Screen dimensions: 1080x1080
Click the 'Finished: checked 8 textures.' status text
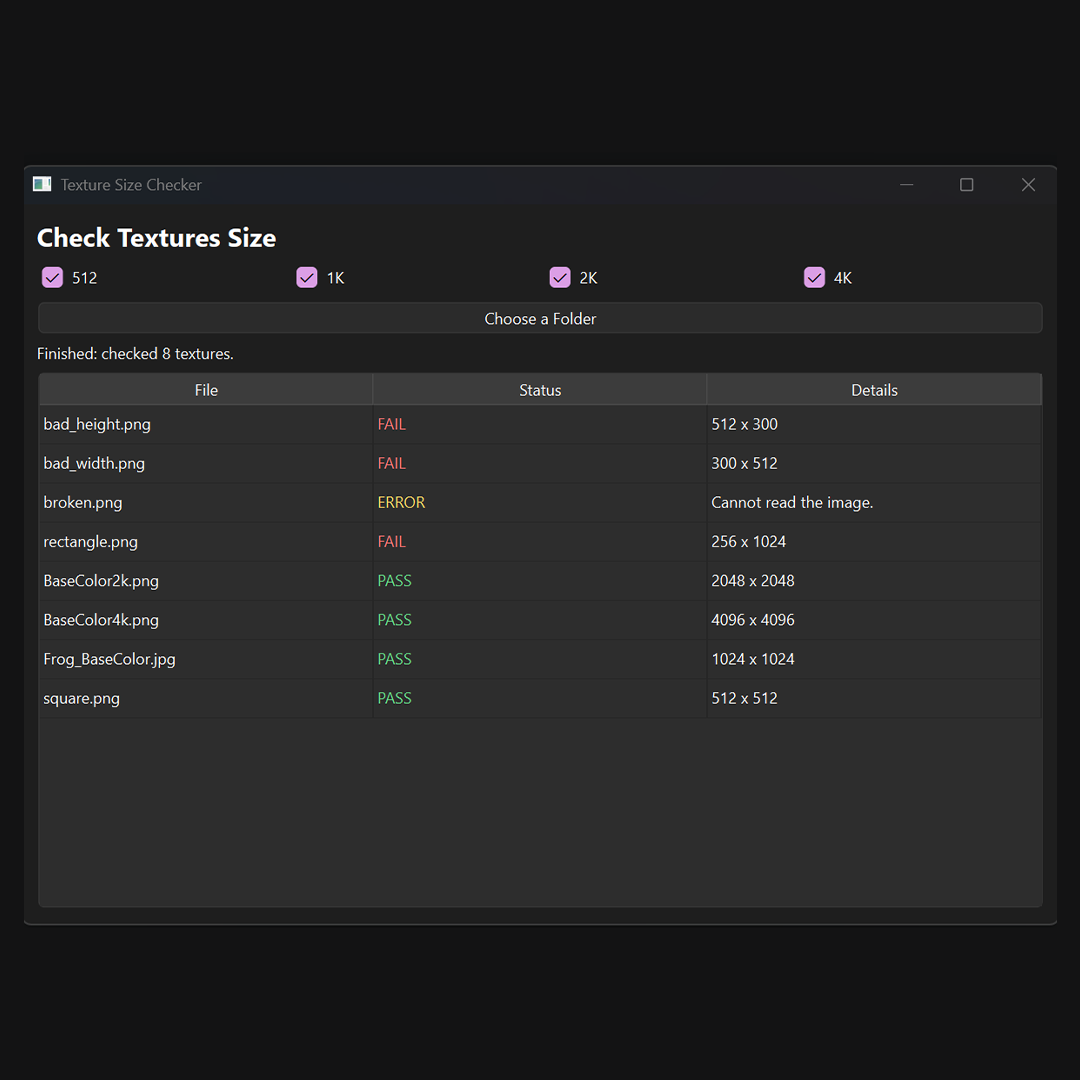[135, 353]
